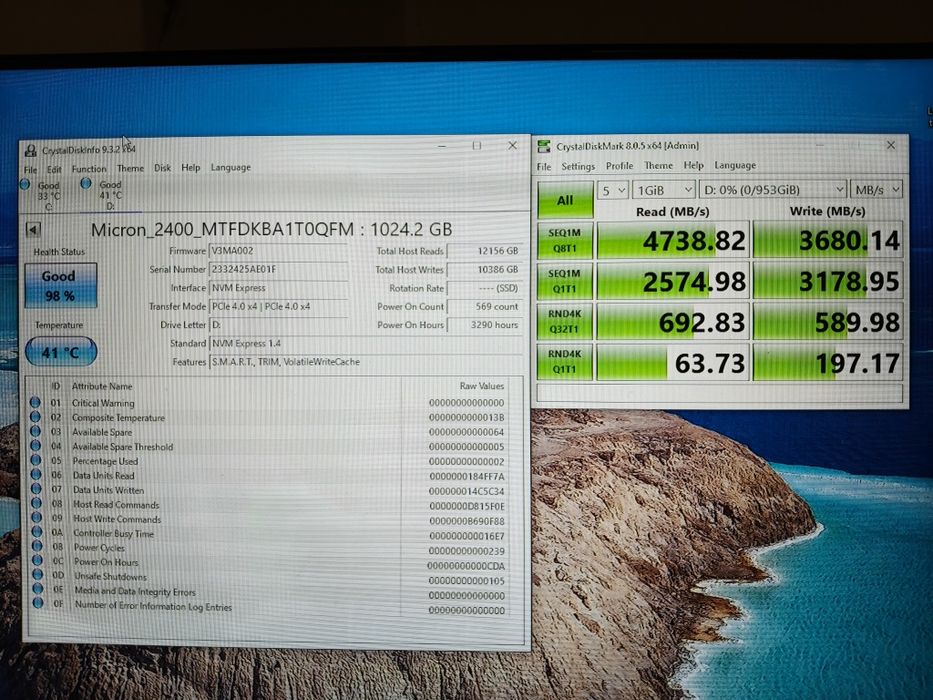Screen dimensions: 933x700
Task: Open the Help menu in CrystalDiskMark
Action: coord(693,165)
